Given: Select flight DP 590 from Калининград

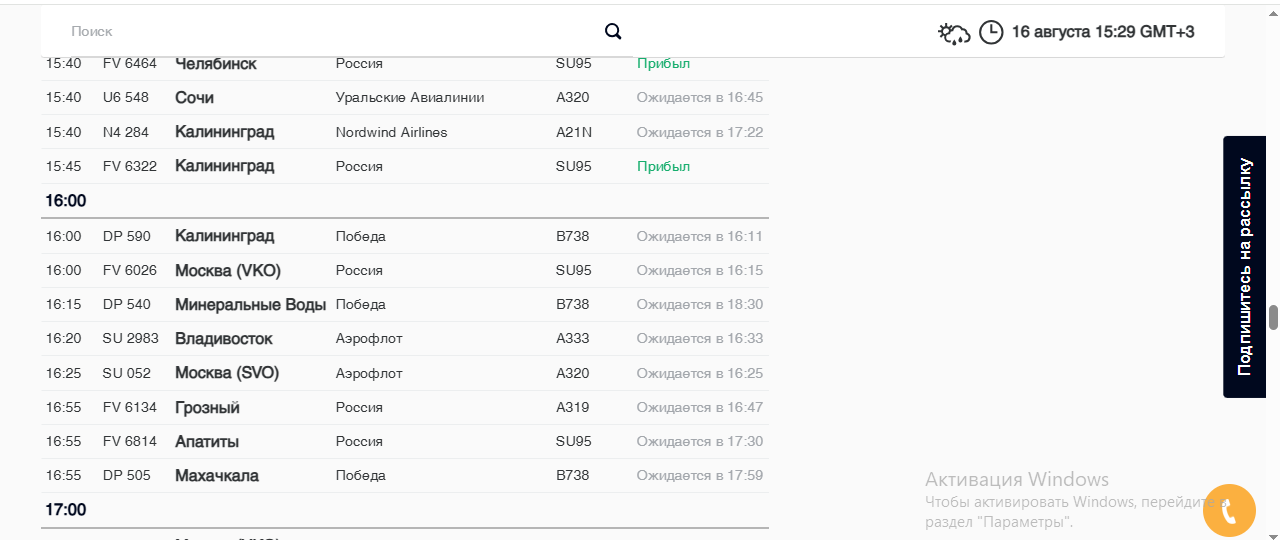Looking at the screenshot, I should [x=405, y=237].
